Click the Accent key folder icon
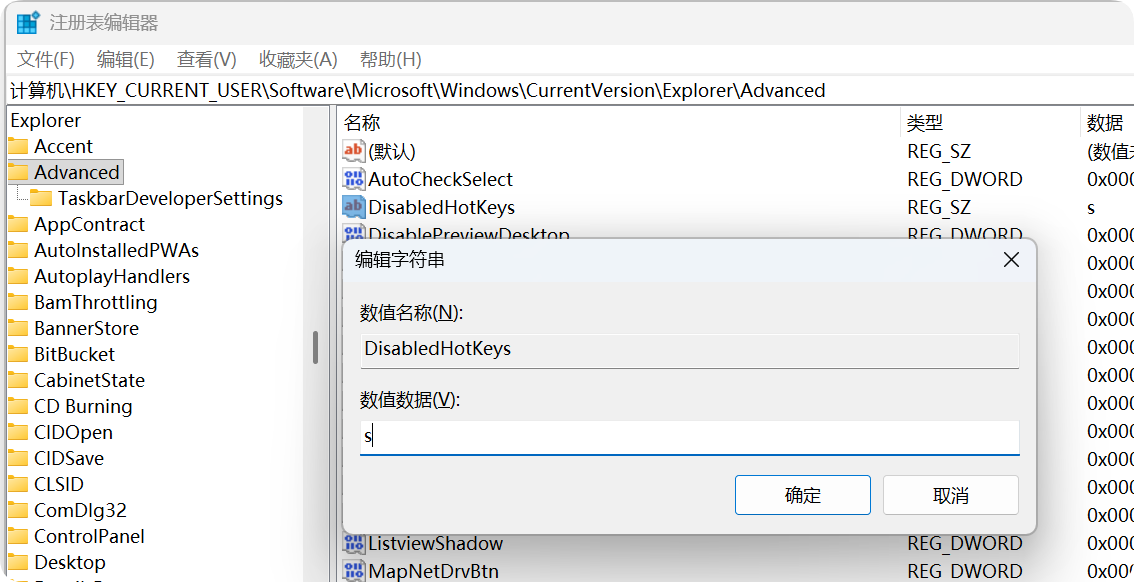This screenshot has height=582, width=1134. pos(18,147)
